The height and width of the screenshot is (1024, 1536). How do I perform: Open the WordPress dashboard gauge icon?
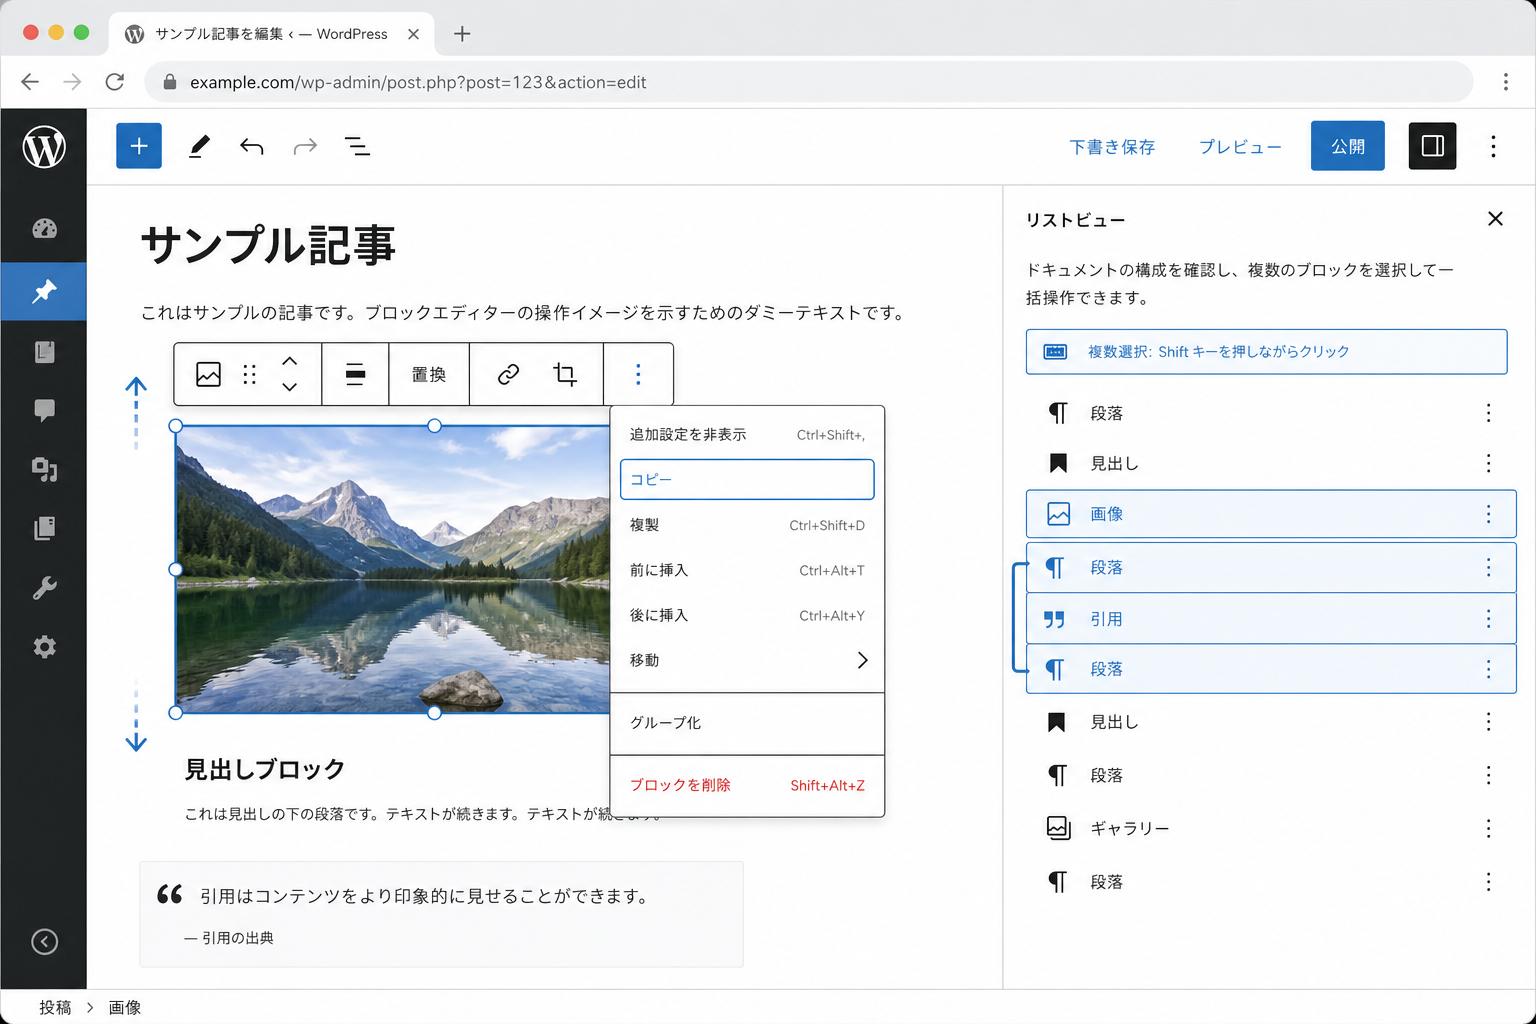click(44, 229)
